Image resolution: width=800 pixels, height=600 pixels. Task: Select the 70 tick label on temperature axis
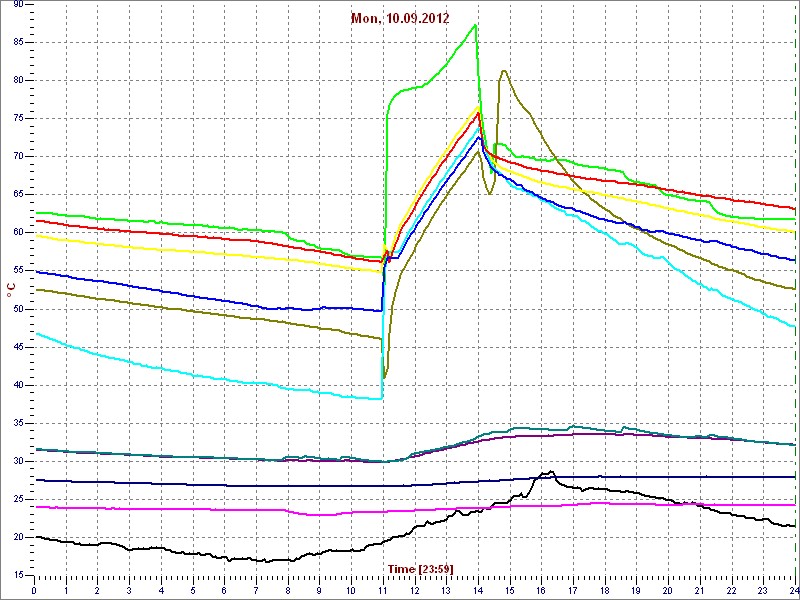pos(17,157)
